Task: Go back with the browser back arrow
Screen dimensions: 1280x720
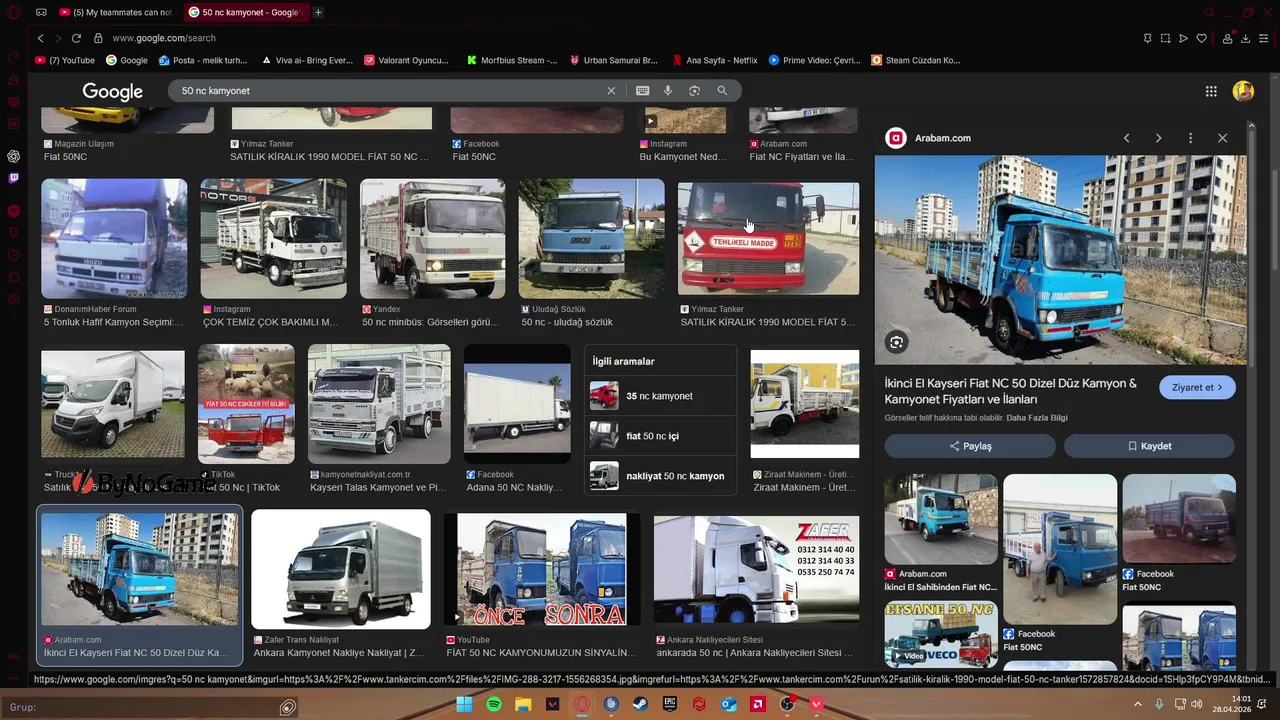Action: (x=40, y=38)
